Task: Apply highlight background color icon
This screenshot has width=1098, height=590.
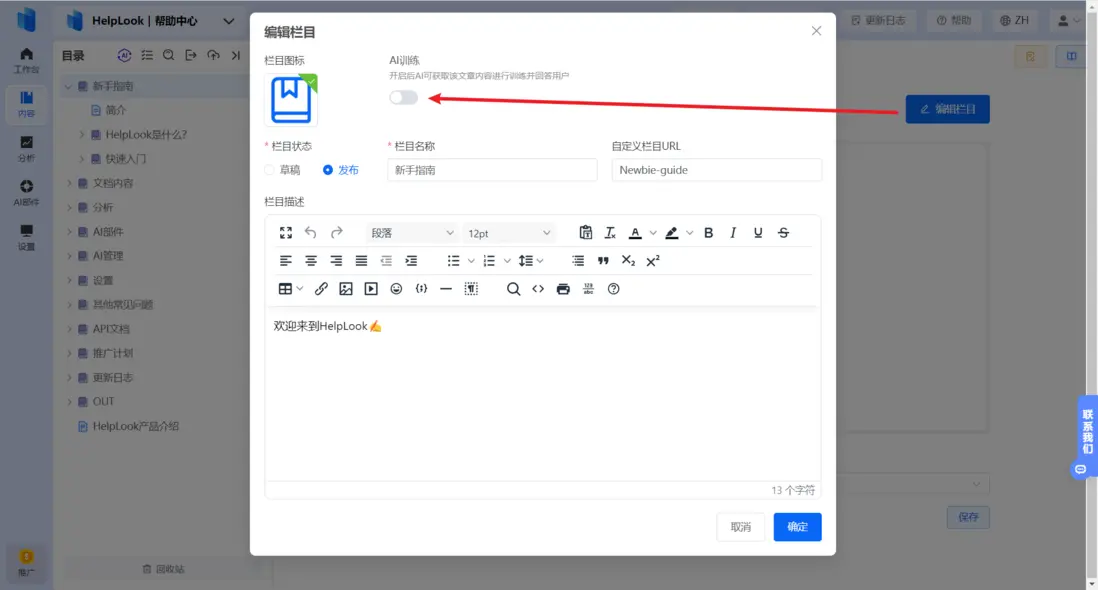Action: pos(672,233)
